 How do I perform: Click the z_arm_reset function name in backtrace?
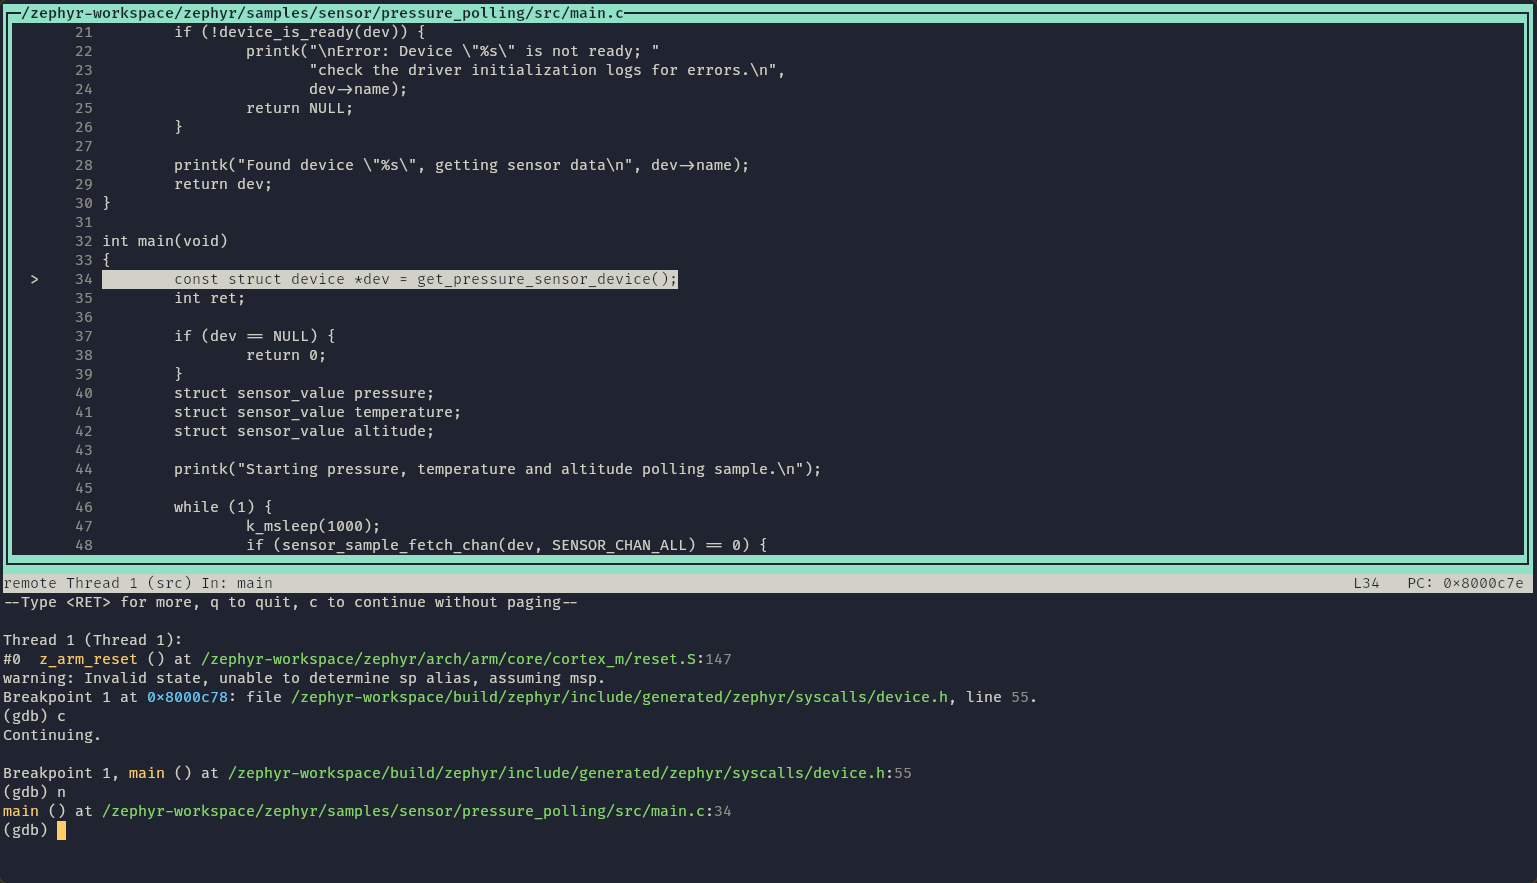pos(88,659)
